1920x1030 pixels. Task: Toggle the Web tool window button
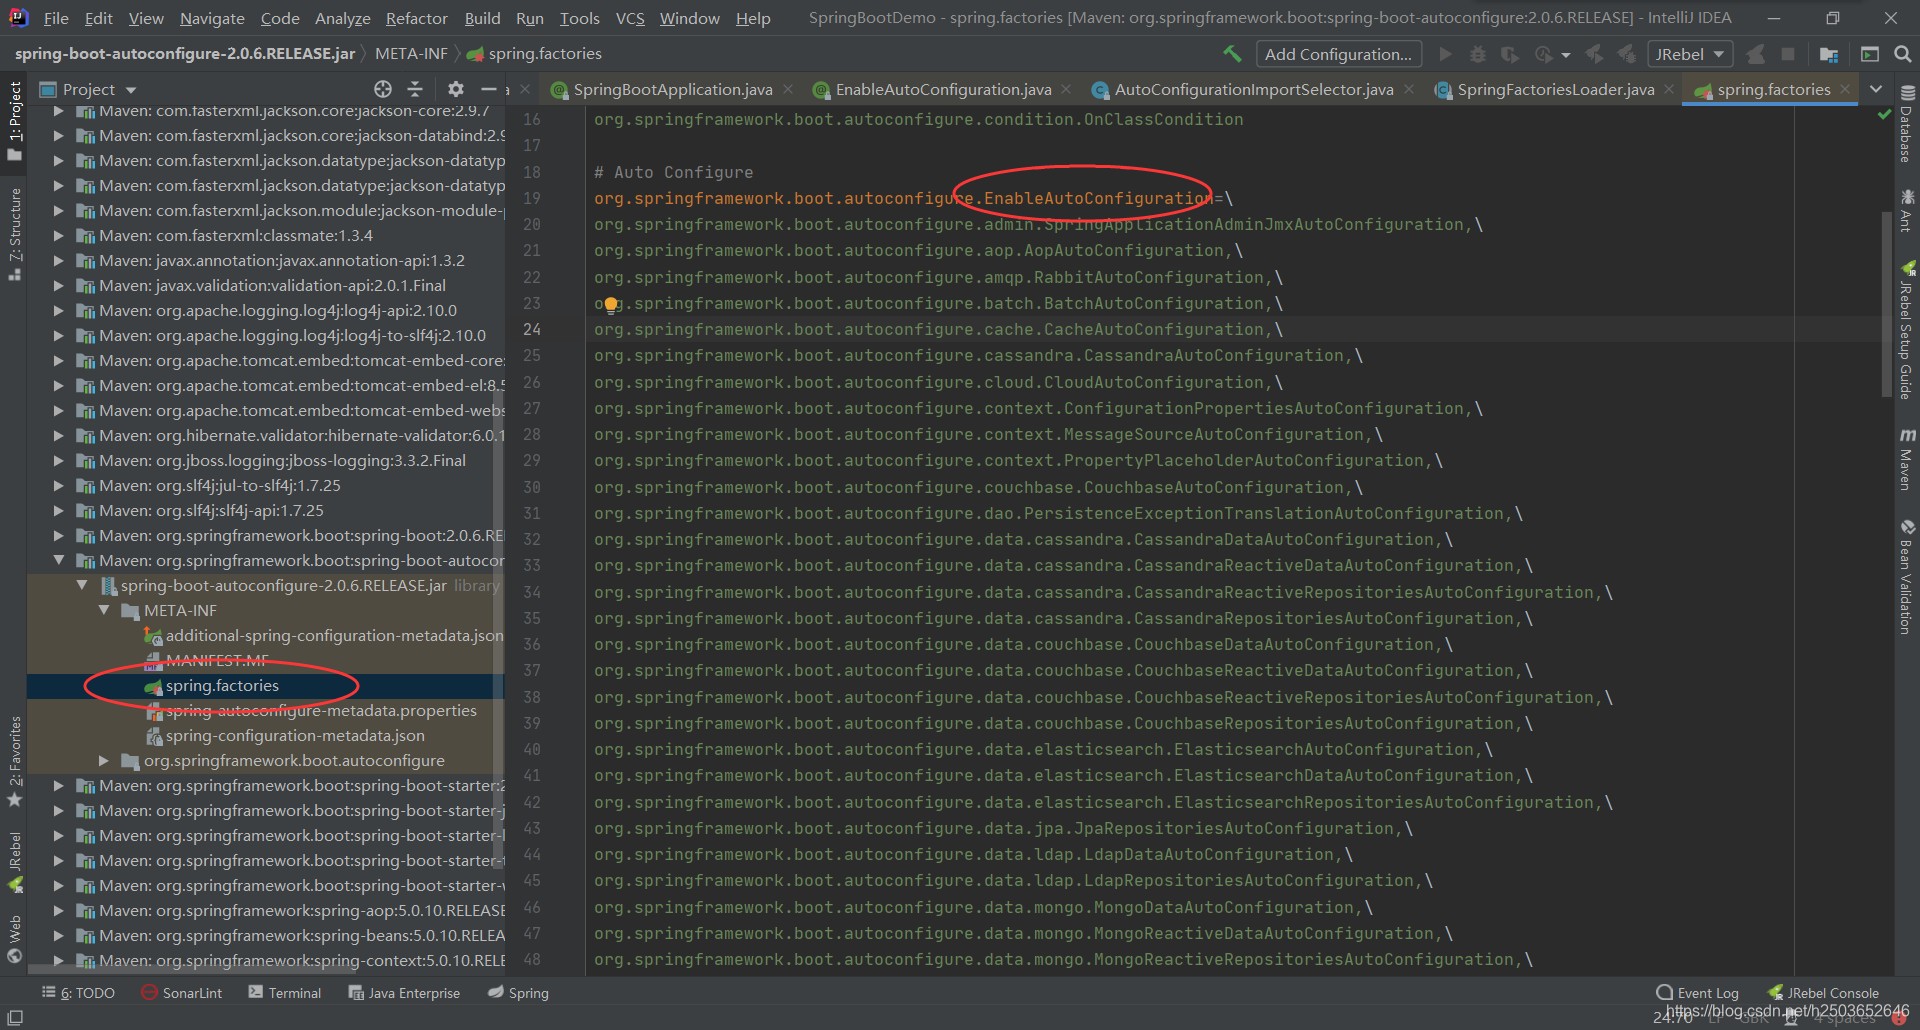tap(15, 940)
